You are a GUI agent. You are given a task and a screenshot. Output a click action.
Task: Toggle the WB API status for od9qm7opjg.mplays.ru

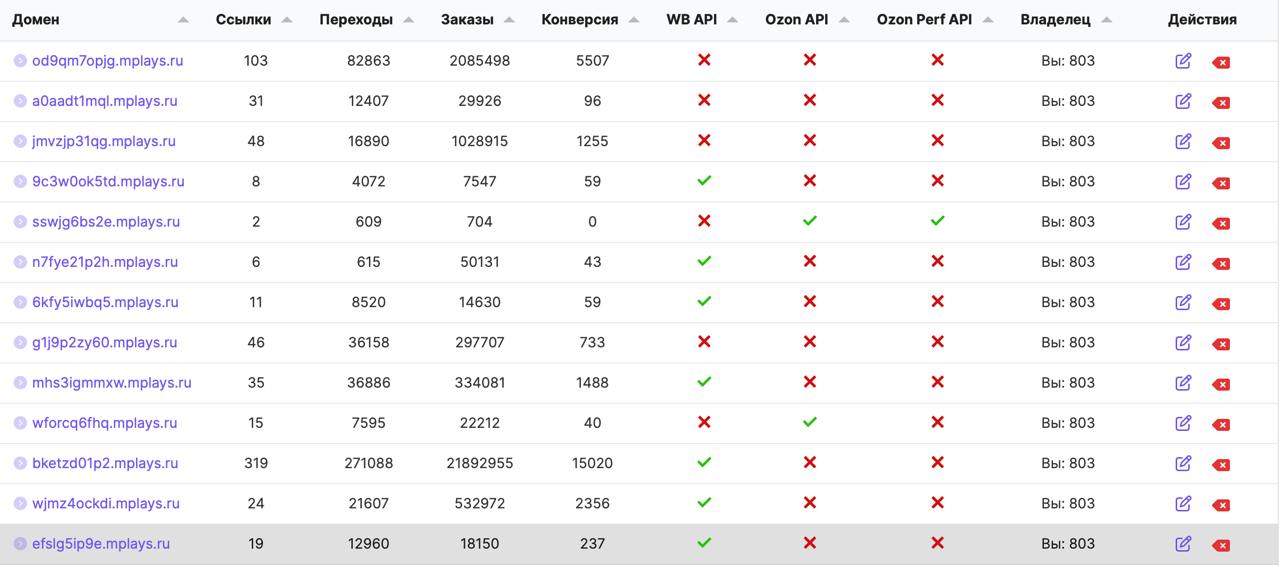coord(704,60)
